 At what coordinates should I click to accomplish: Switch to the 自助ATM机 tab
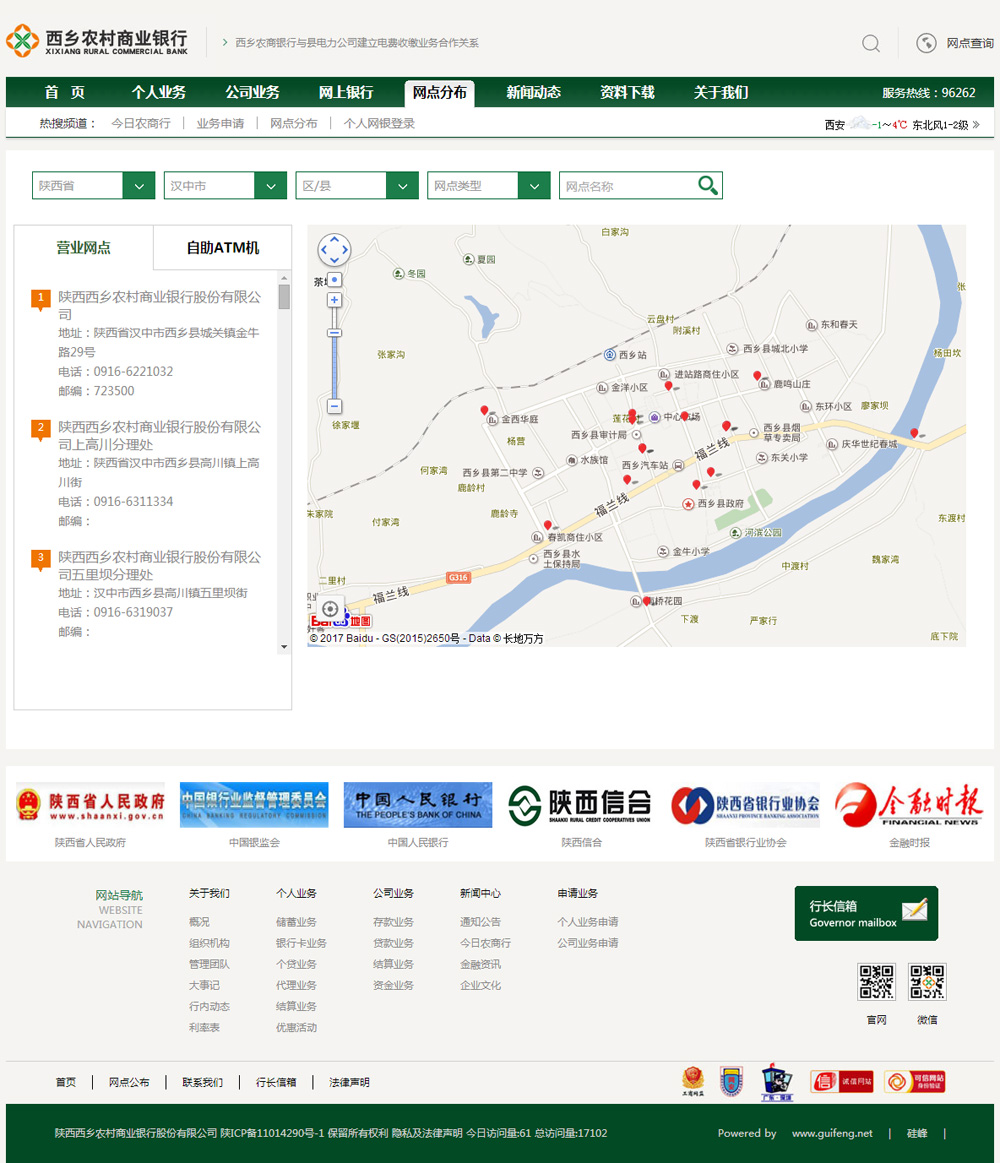point(222,248)
